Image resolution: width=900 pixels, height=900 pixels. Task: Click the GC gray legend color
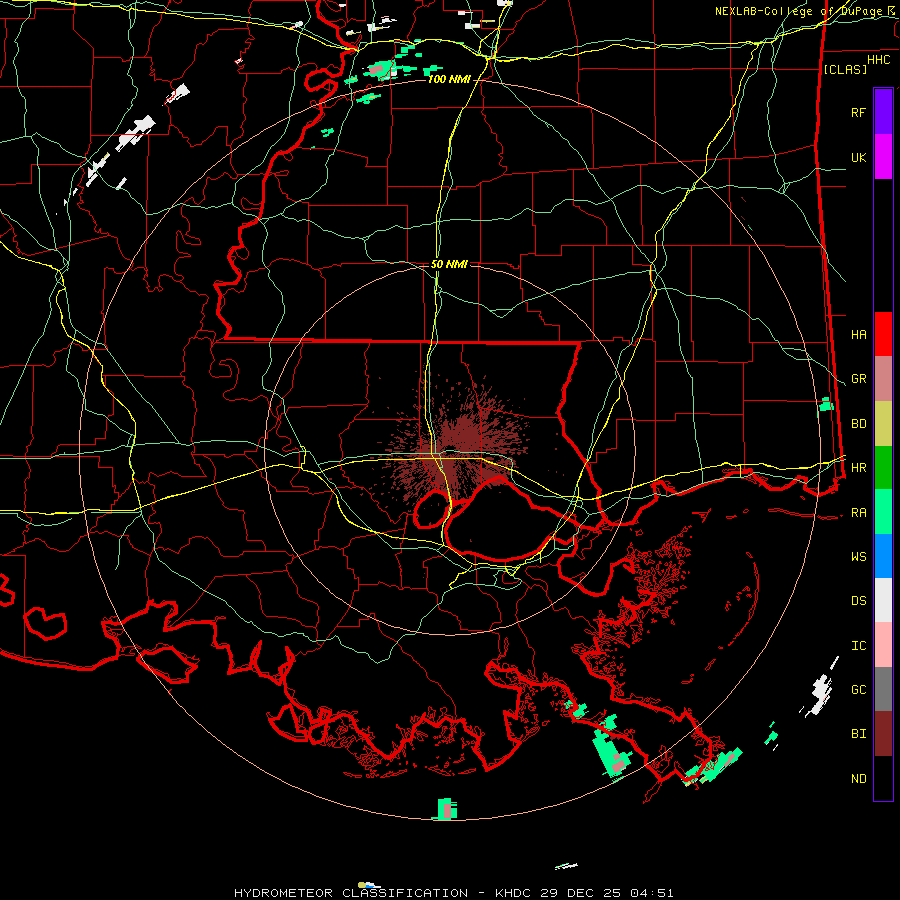point(883,689)
